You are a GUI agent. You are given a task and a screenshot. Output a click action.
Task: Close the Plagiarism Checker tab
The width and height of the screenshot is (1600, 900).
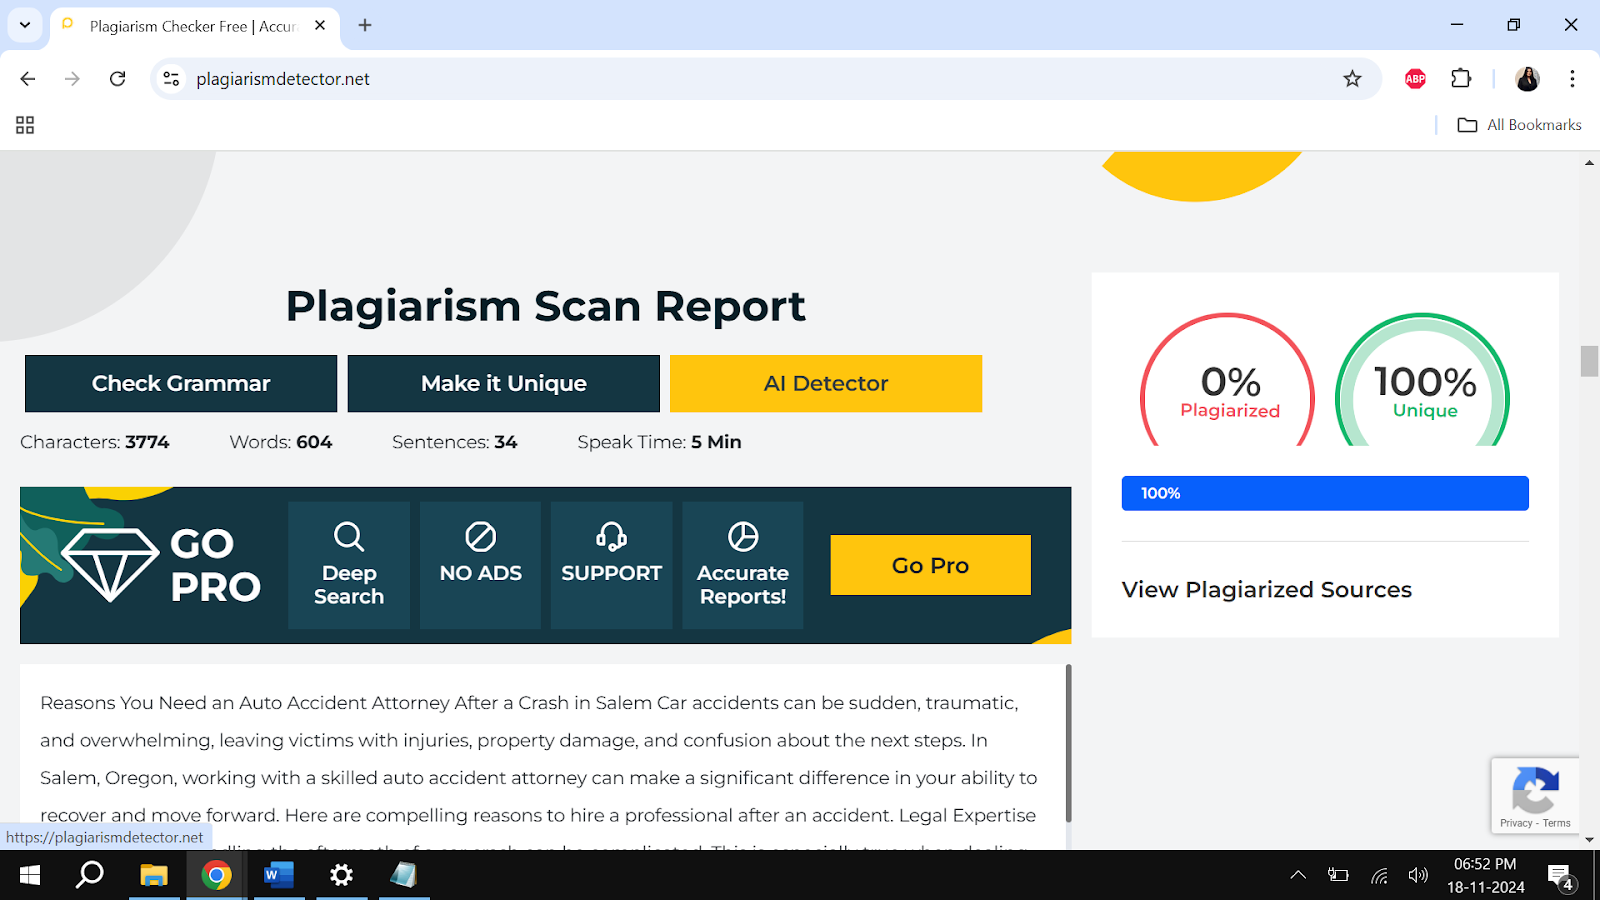pyautogui.click(x=320, y=25)
